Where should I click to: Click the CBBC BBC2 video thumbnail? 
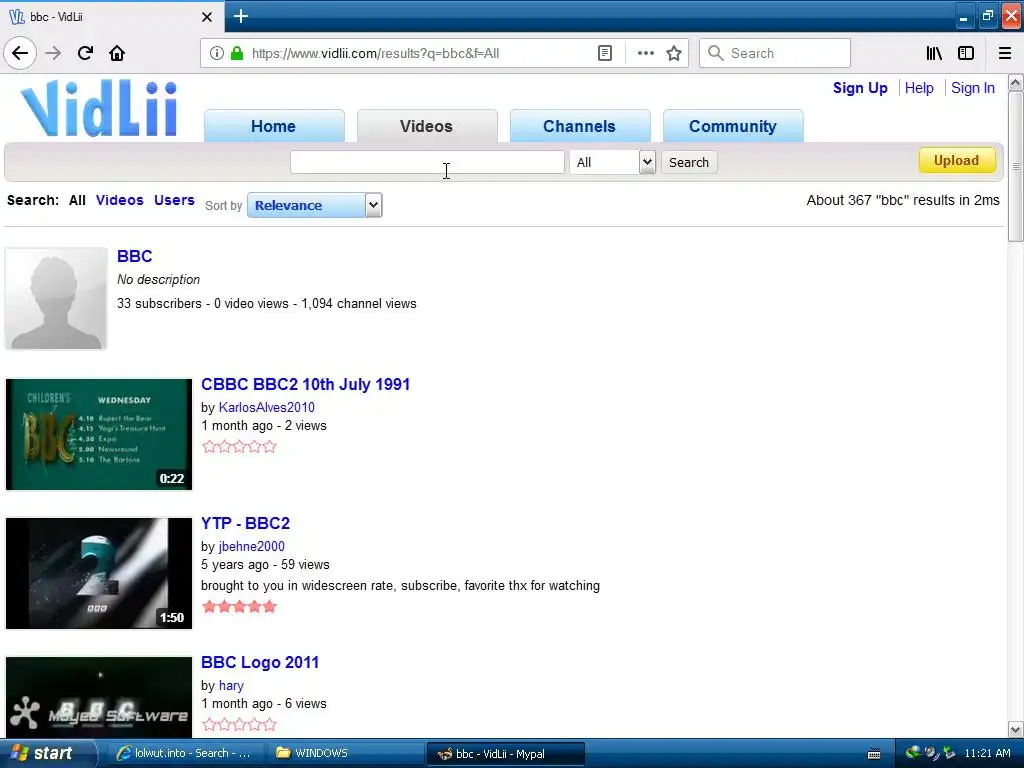point(99,434)
